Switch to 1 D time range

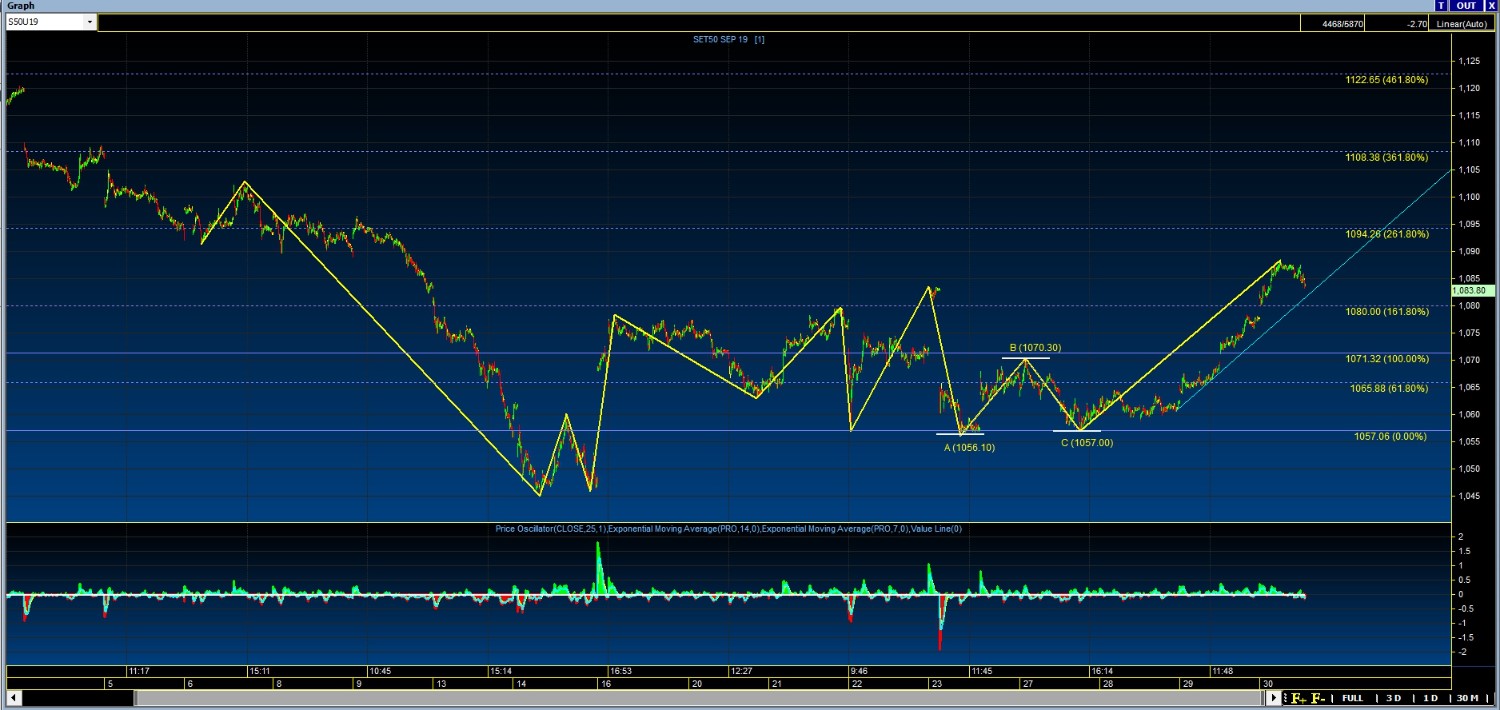(1430, 698)
